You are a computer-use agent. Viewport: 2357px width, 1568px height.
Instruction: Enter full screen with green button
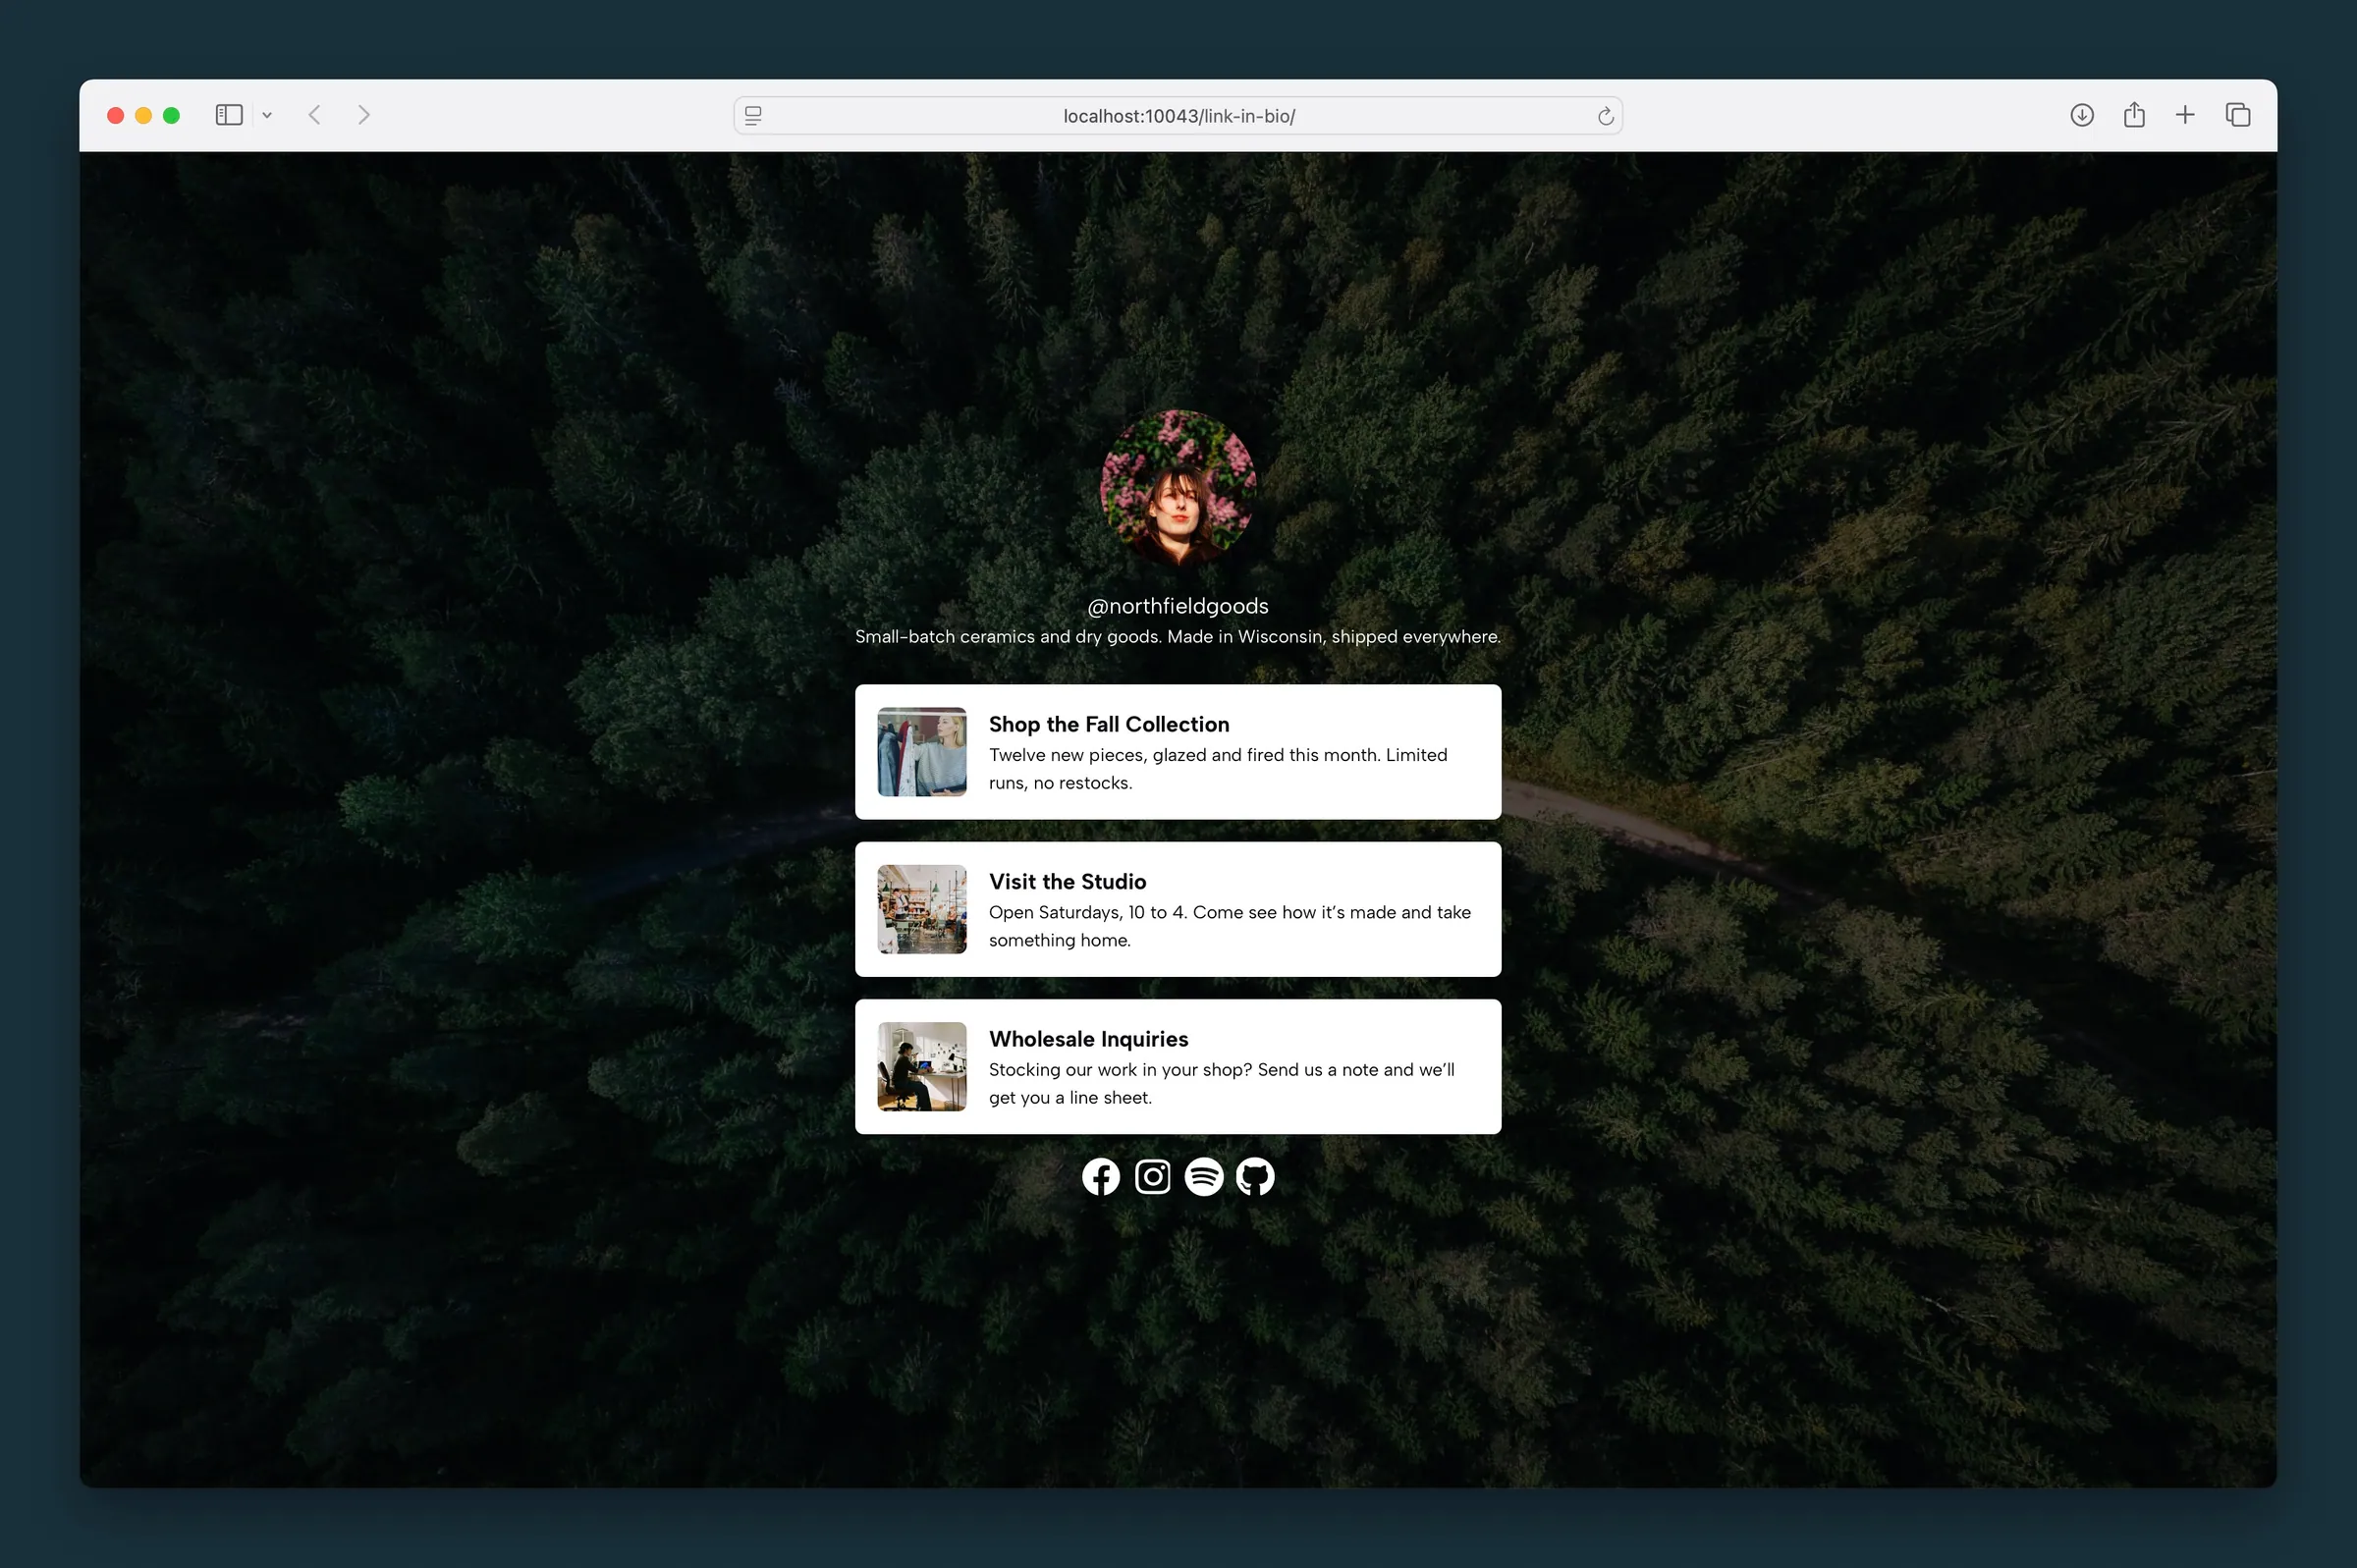pos(172,115)
